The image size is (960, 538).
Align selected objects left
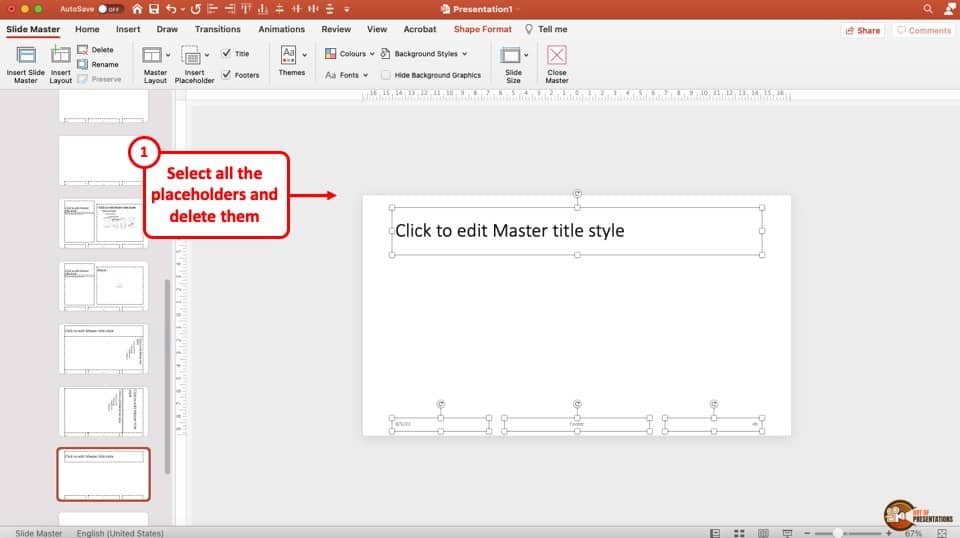click(x=212, y=9)
